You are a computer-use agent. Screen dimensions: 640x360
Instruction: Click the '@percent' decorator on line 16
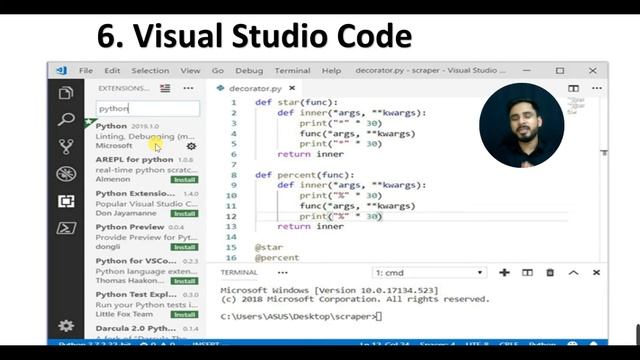pyautogui.click(x=277, y=258)
